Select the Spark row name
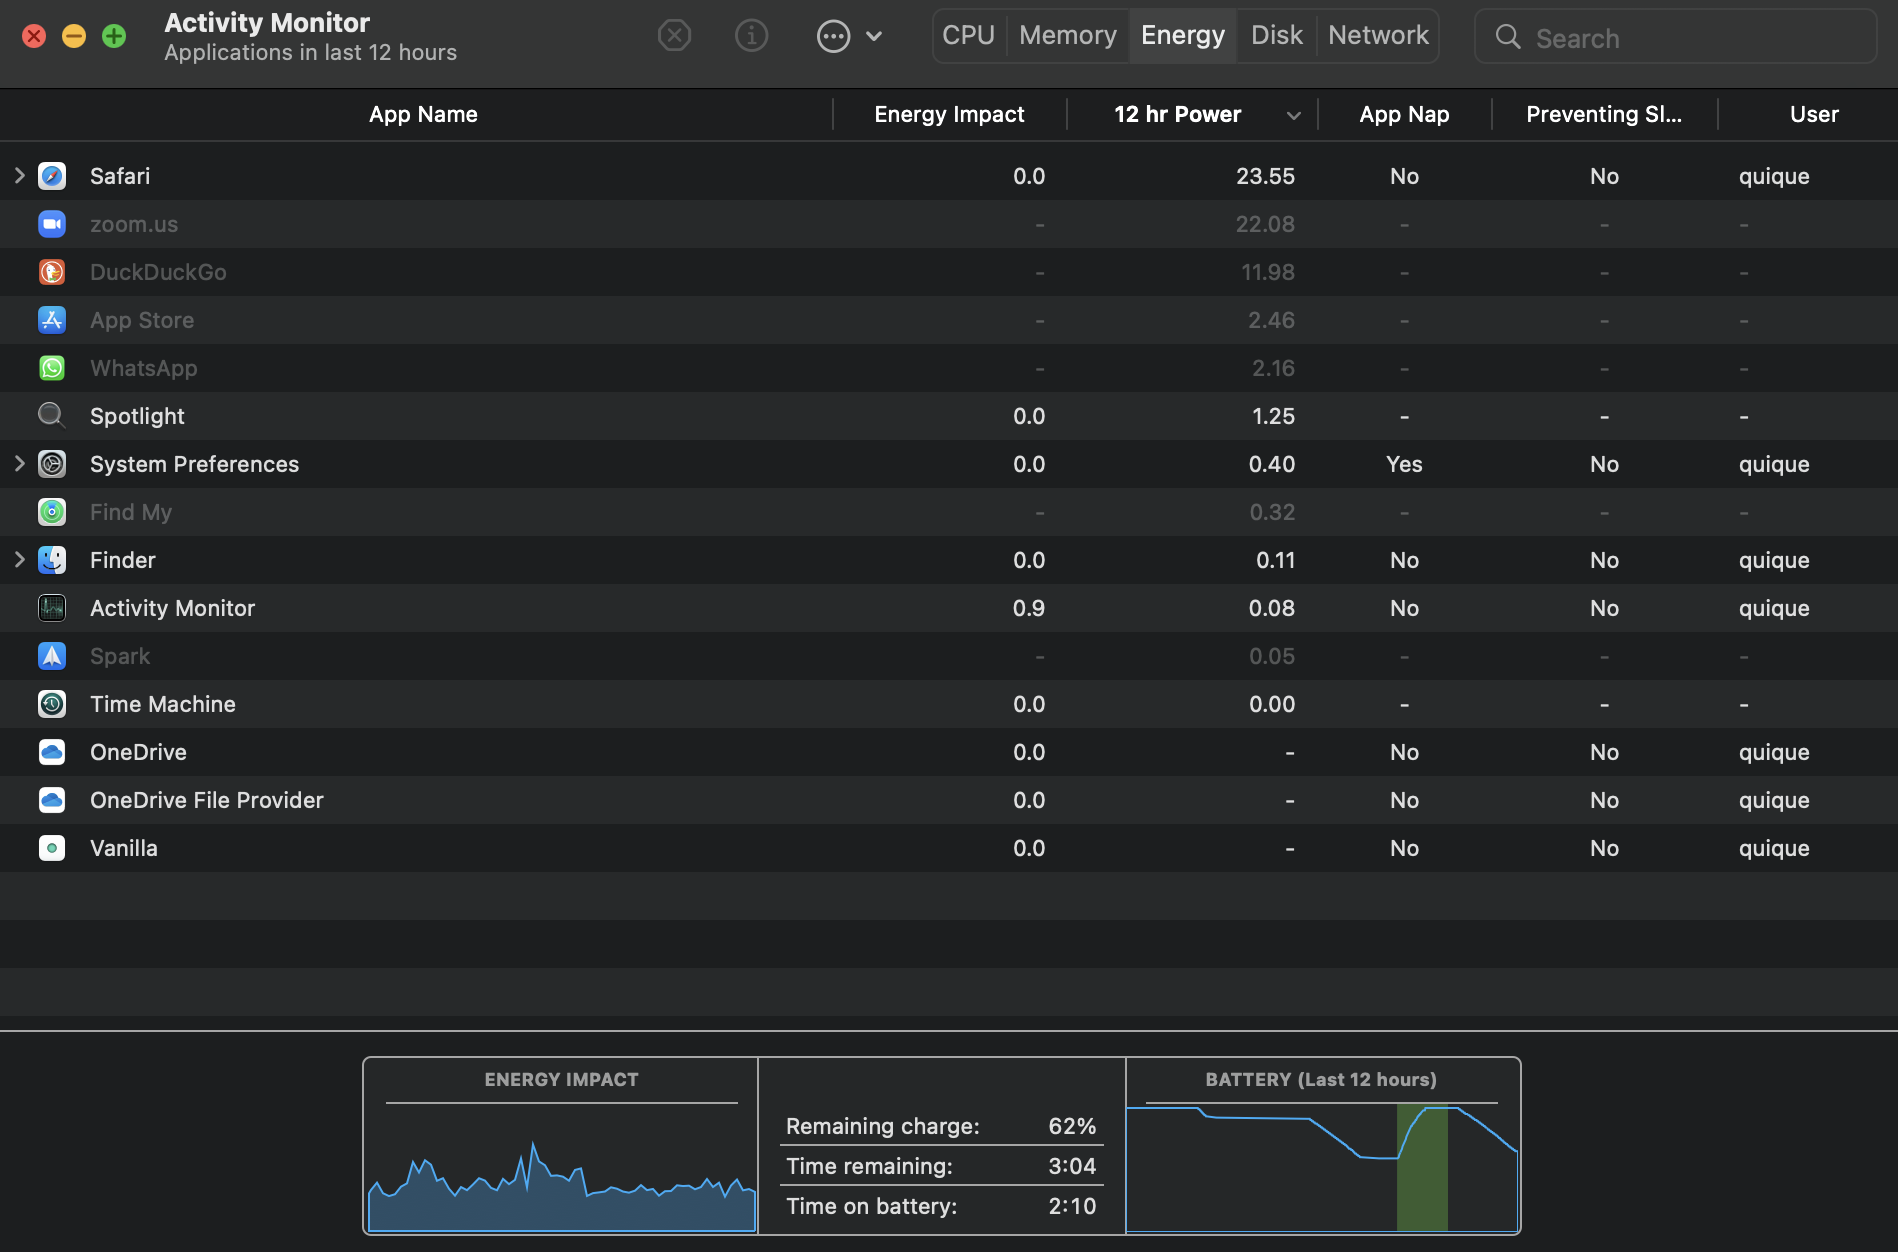 [x=120, y=656]
